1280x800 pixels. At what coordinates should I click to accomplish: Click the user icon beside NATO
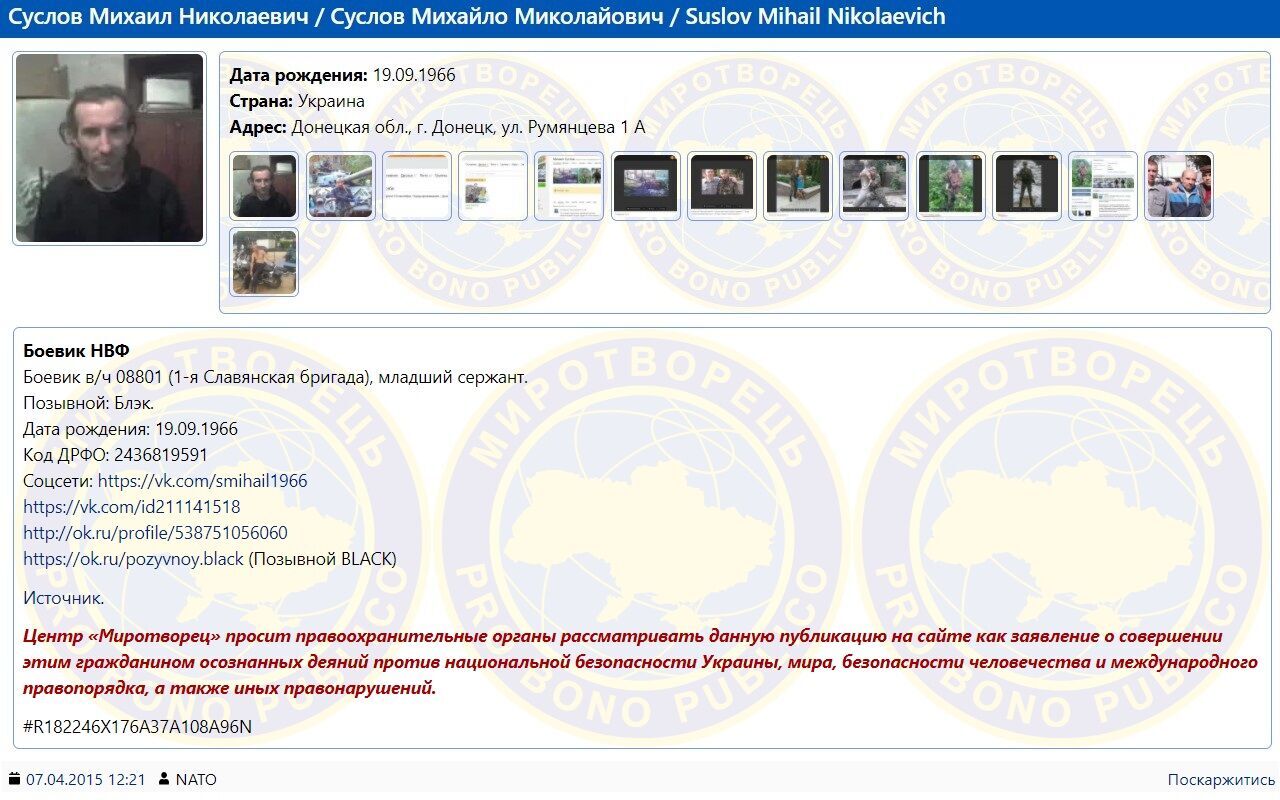tap(164, 780)
